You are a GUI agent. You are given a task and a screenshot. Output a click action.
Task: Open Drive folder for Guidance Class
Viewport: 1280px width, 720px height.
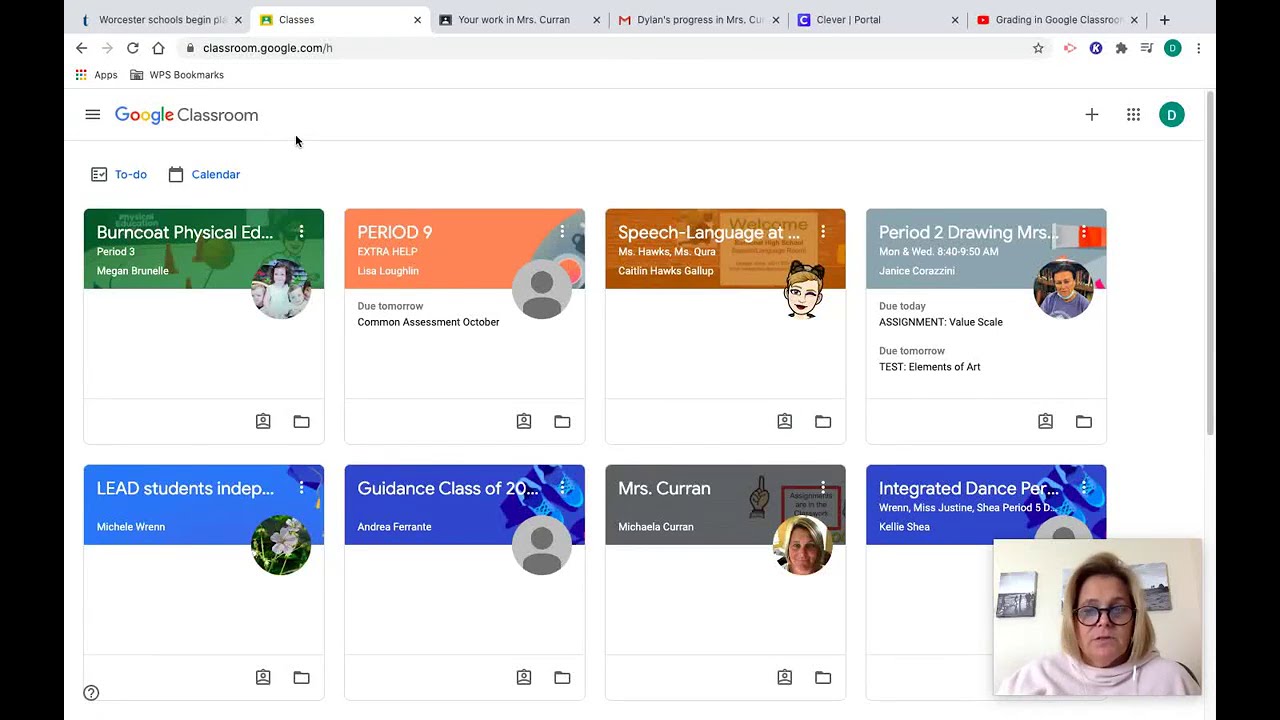point(562,678)
